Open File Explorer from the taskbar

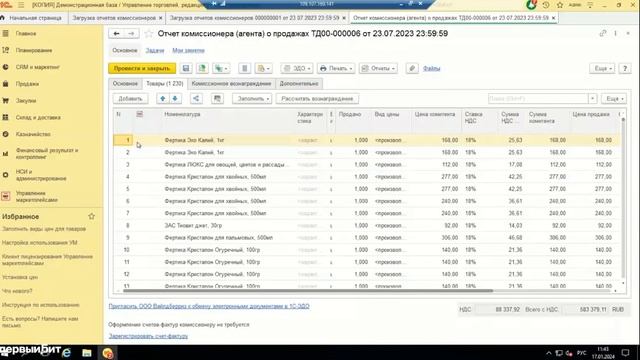[87, 352]
